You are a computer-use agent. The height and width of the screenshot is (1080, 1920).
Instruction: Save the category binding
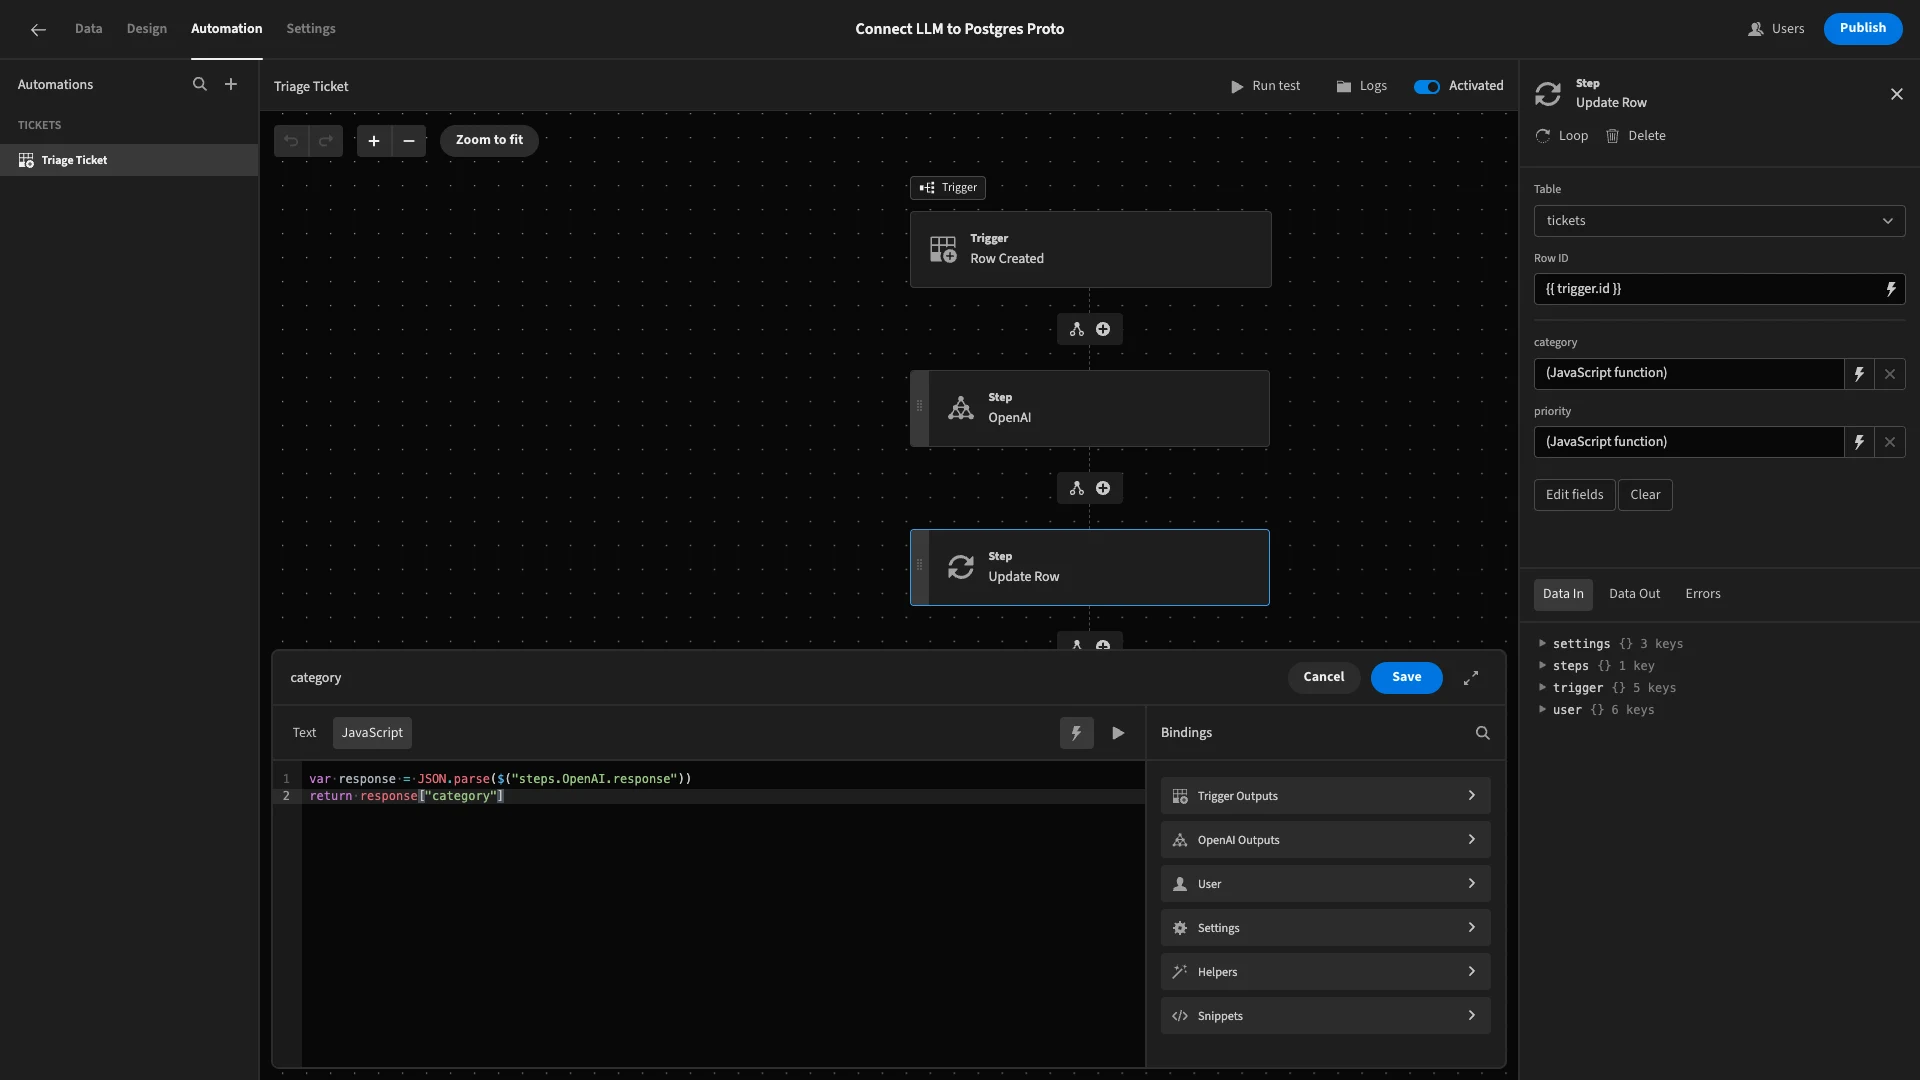coord(1406,677)
